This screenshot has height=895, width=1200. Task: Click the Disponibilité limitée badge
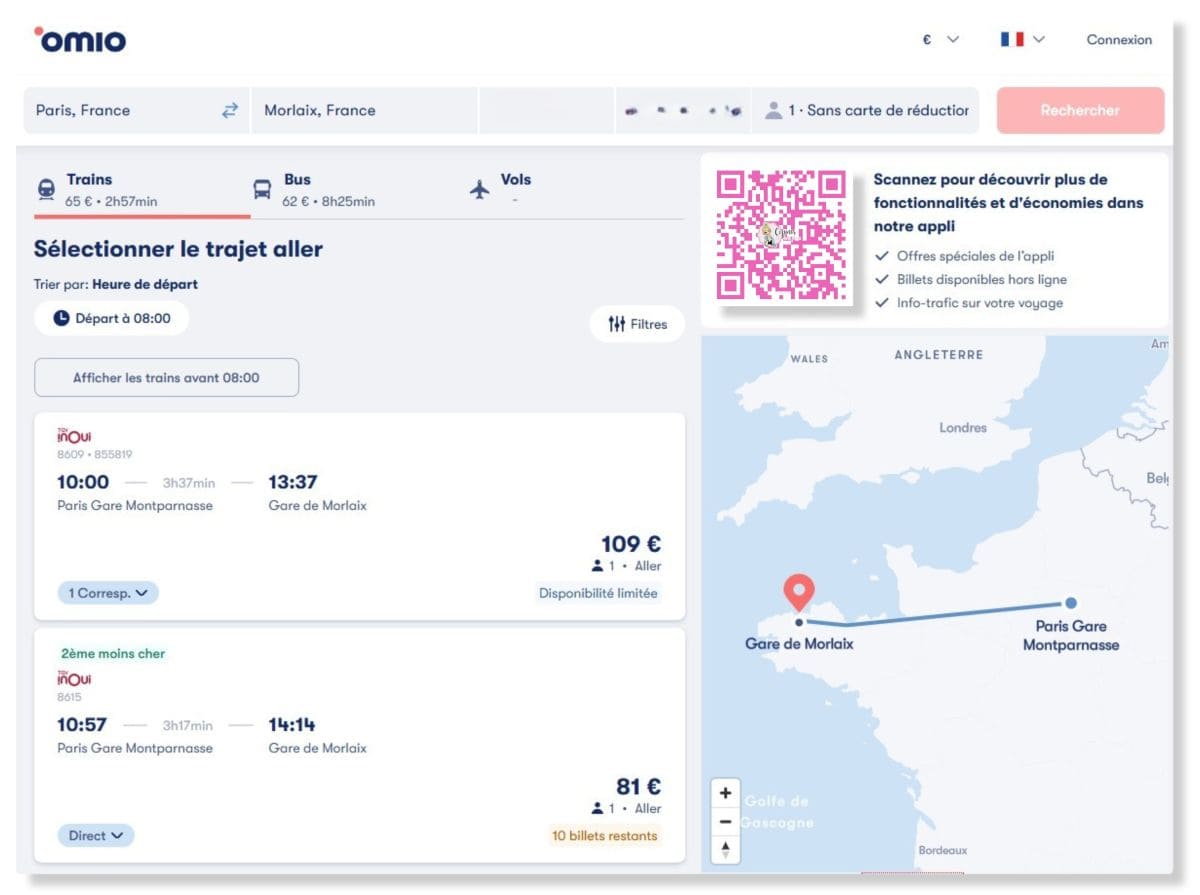[x=598, y=593]
